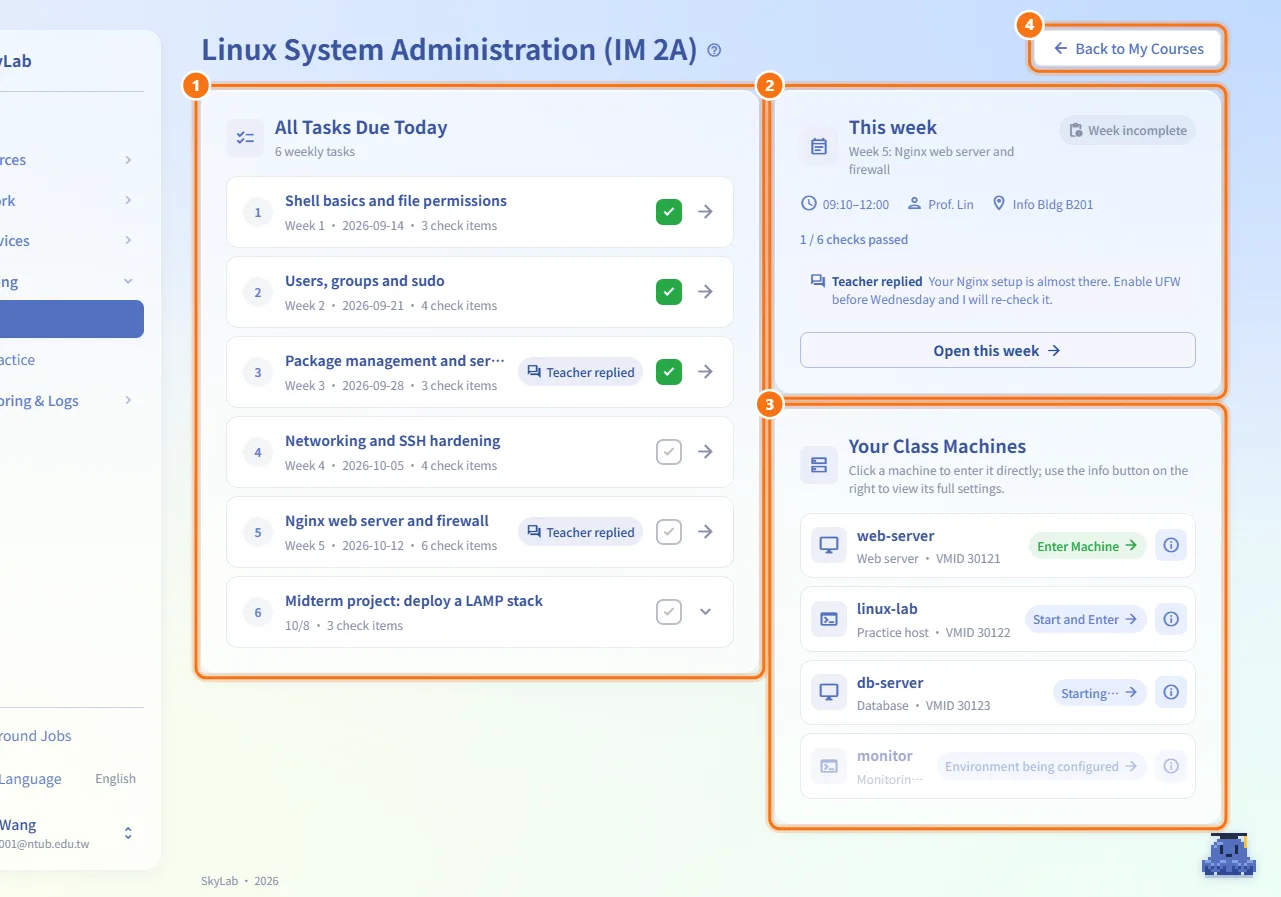Image resolution: width=1281 pixels, height=897 pixels.
Task: Expand the sidebar item ending in 'rces'
Action: pyautogui.click(x=128, y=160)
